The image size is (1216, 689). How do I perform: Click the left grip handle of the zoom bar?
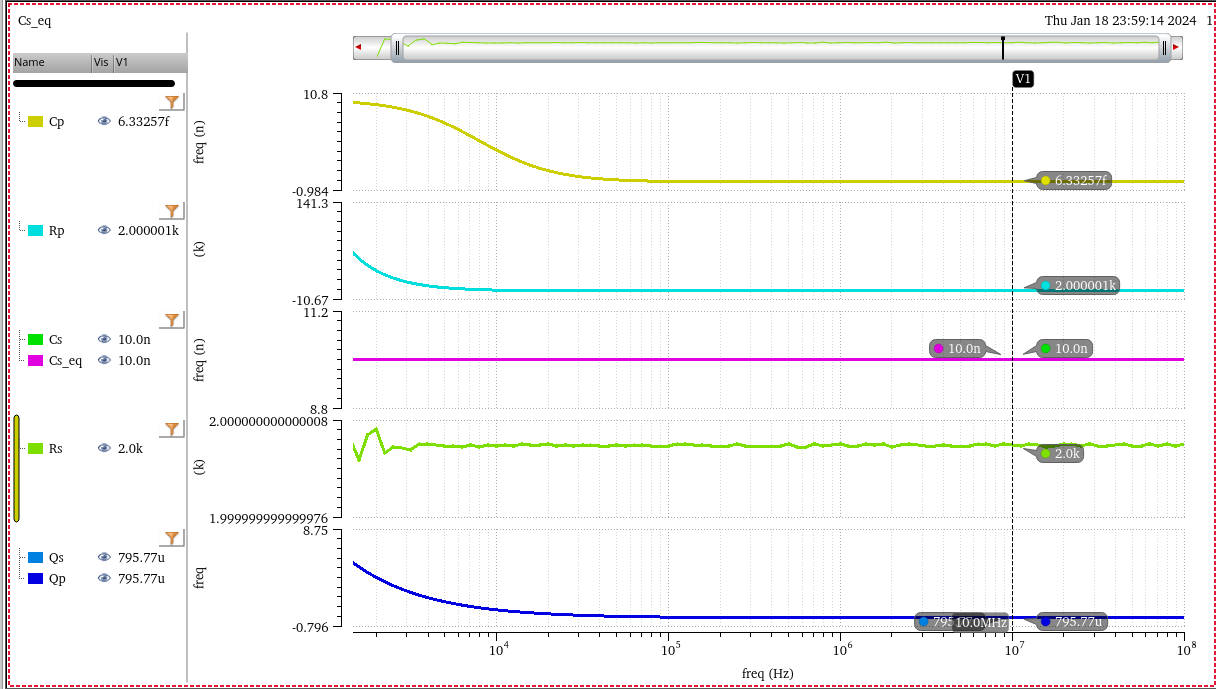coord(397,47)
